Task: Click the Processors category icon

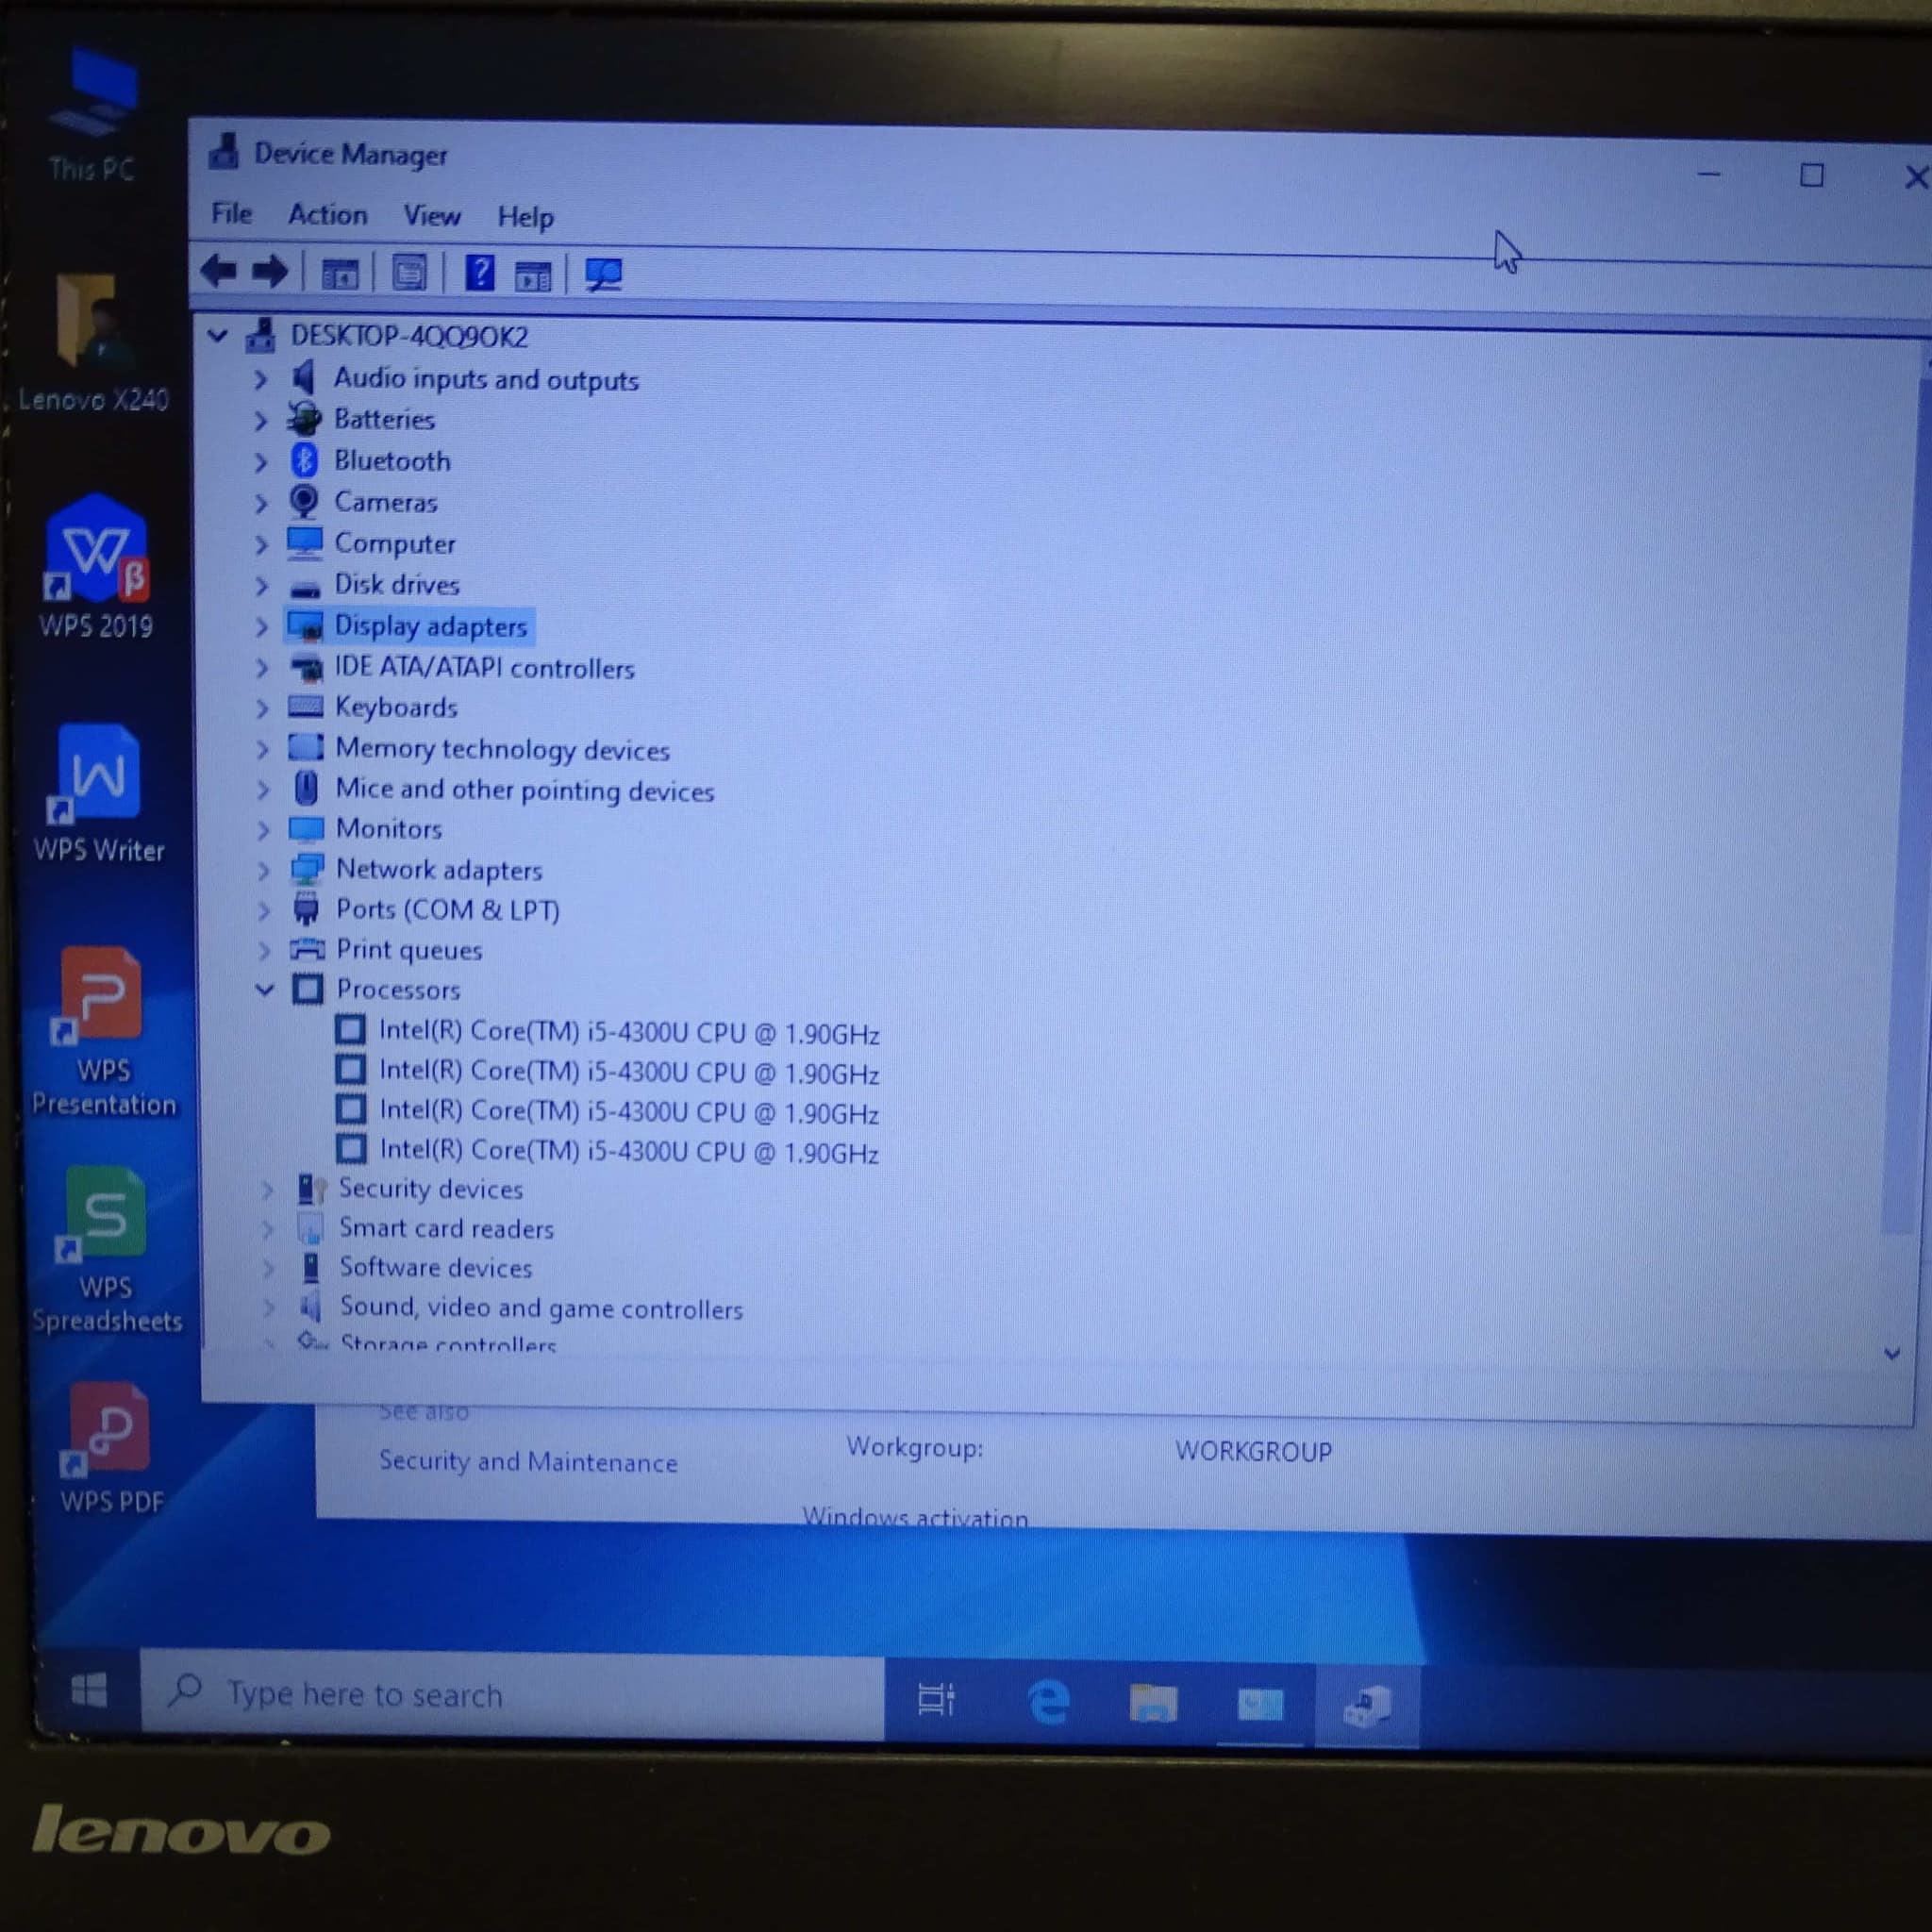Action: point(307,989)
